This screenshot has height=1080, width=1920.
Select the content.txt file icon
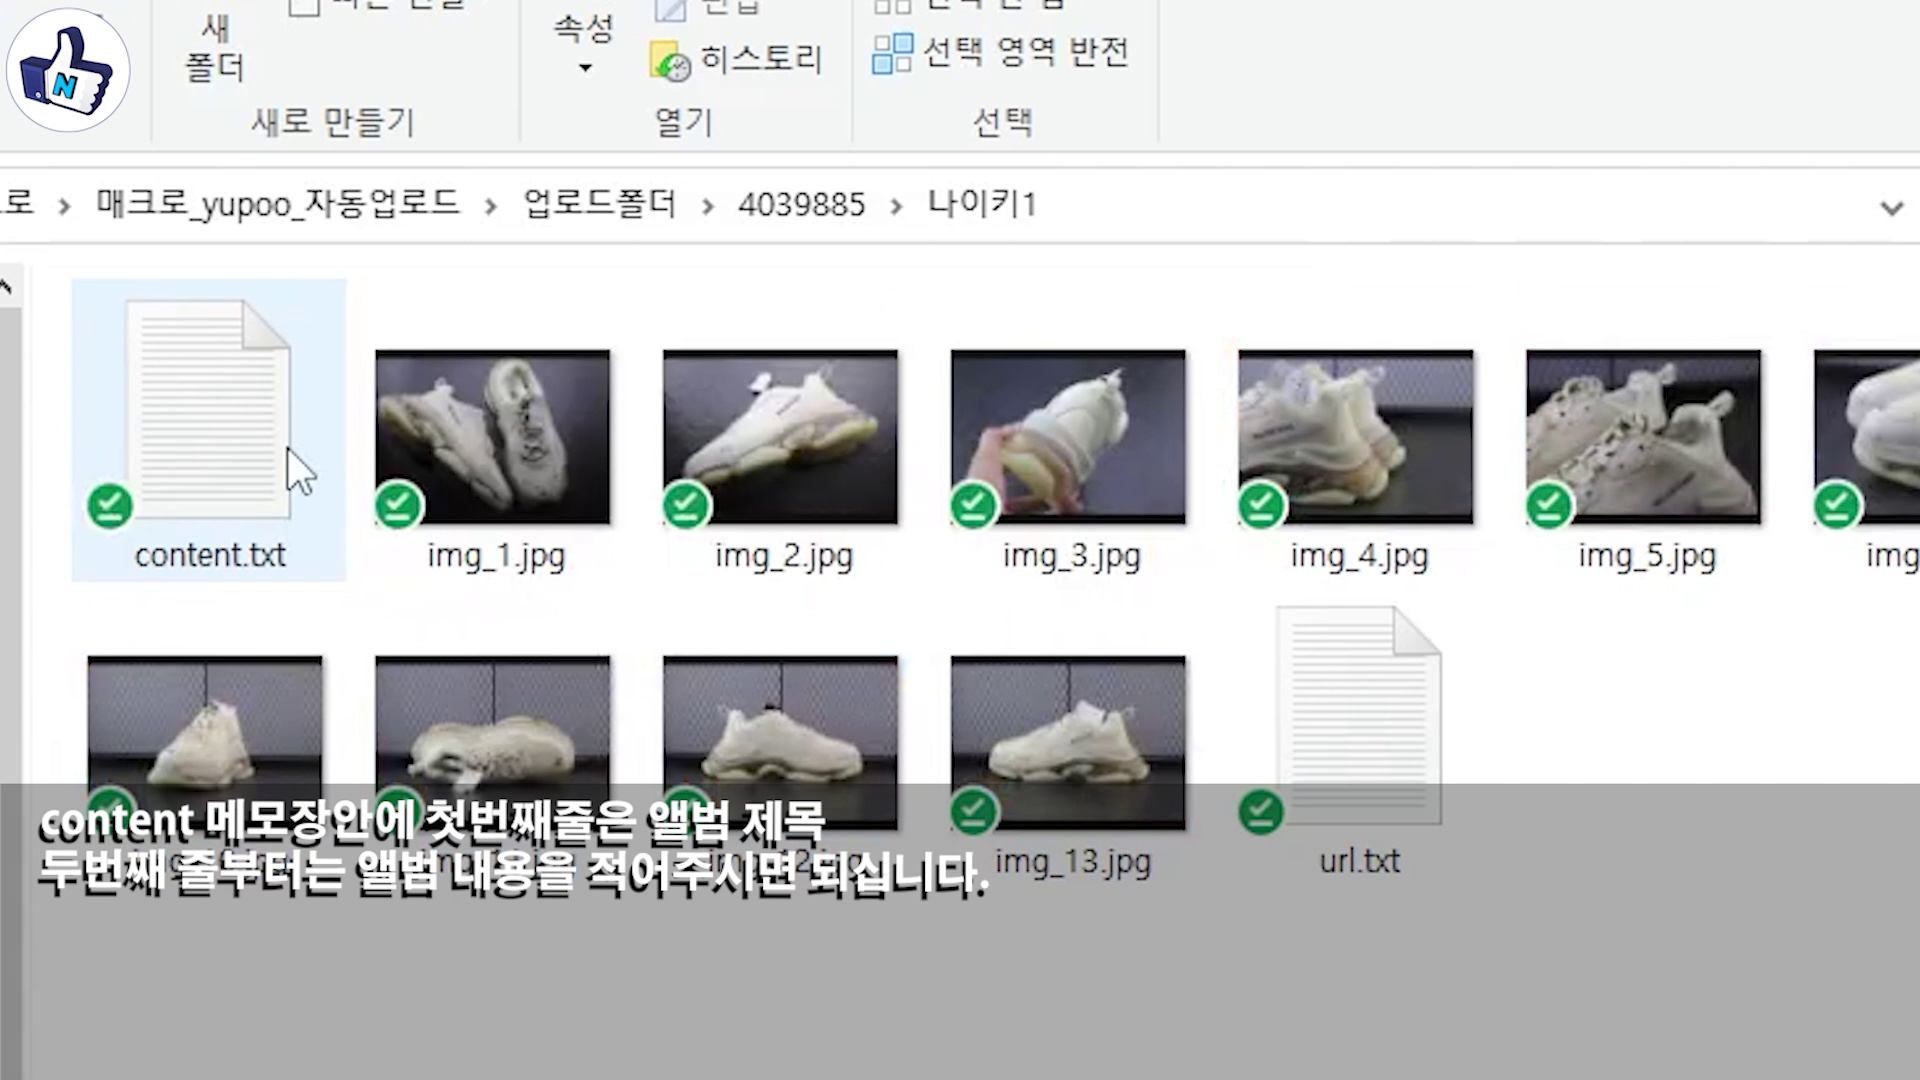(x=208, y=410)
